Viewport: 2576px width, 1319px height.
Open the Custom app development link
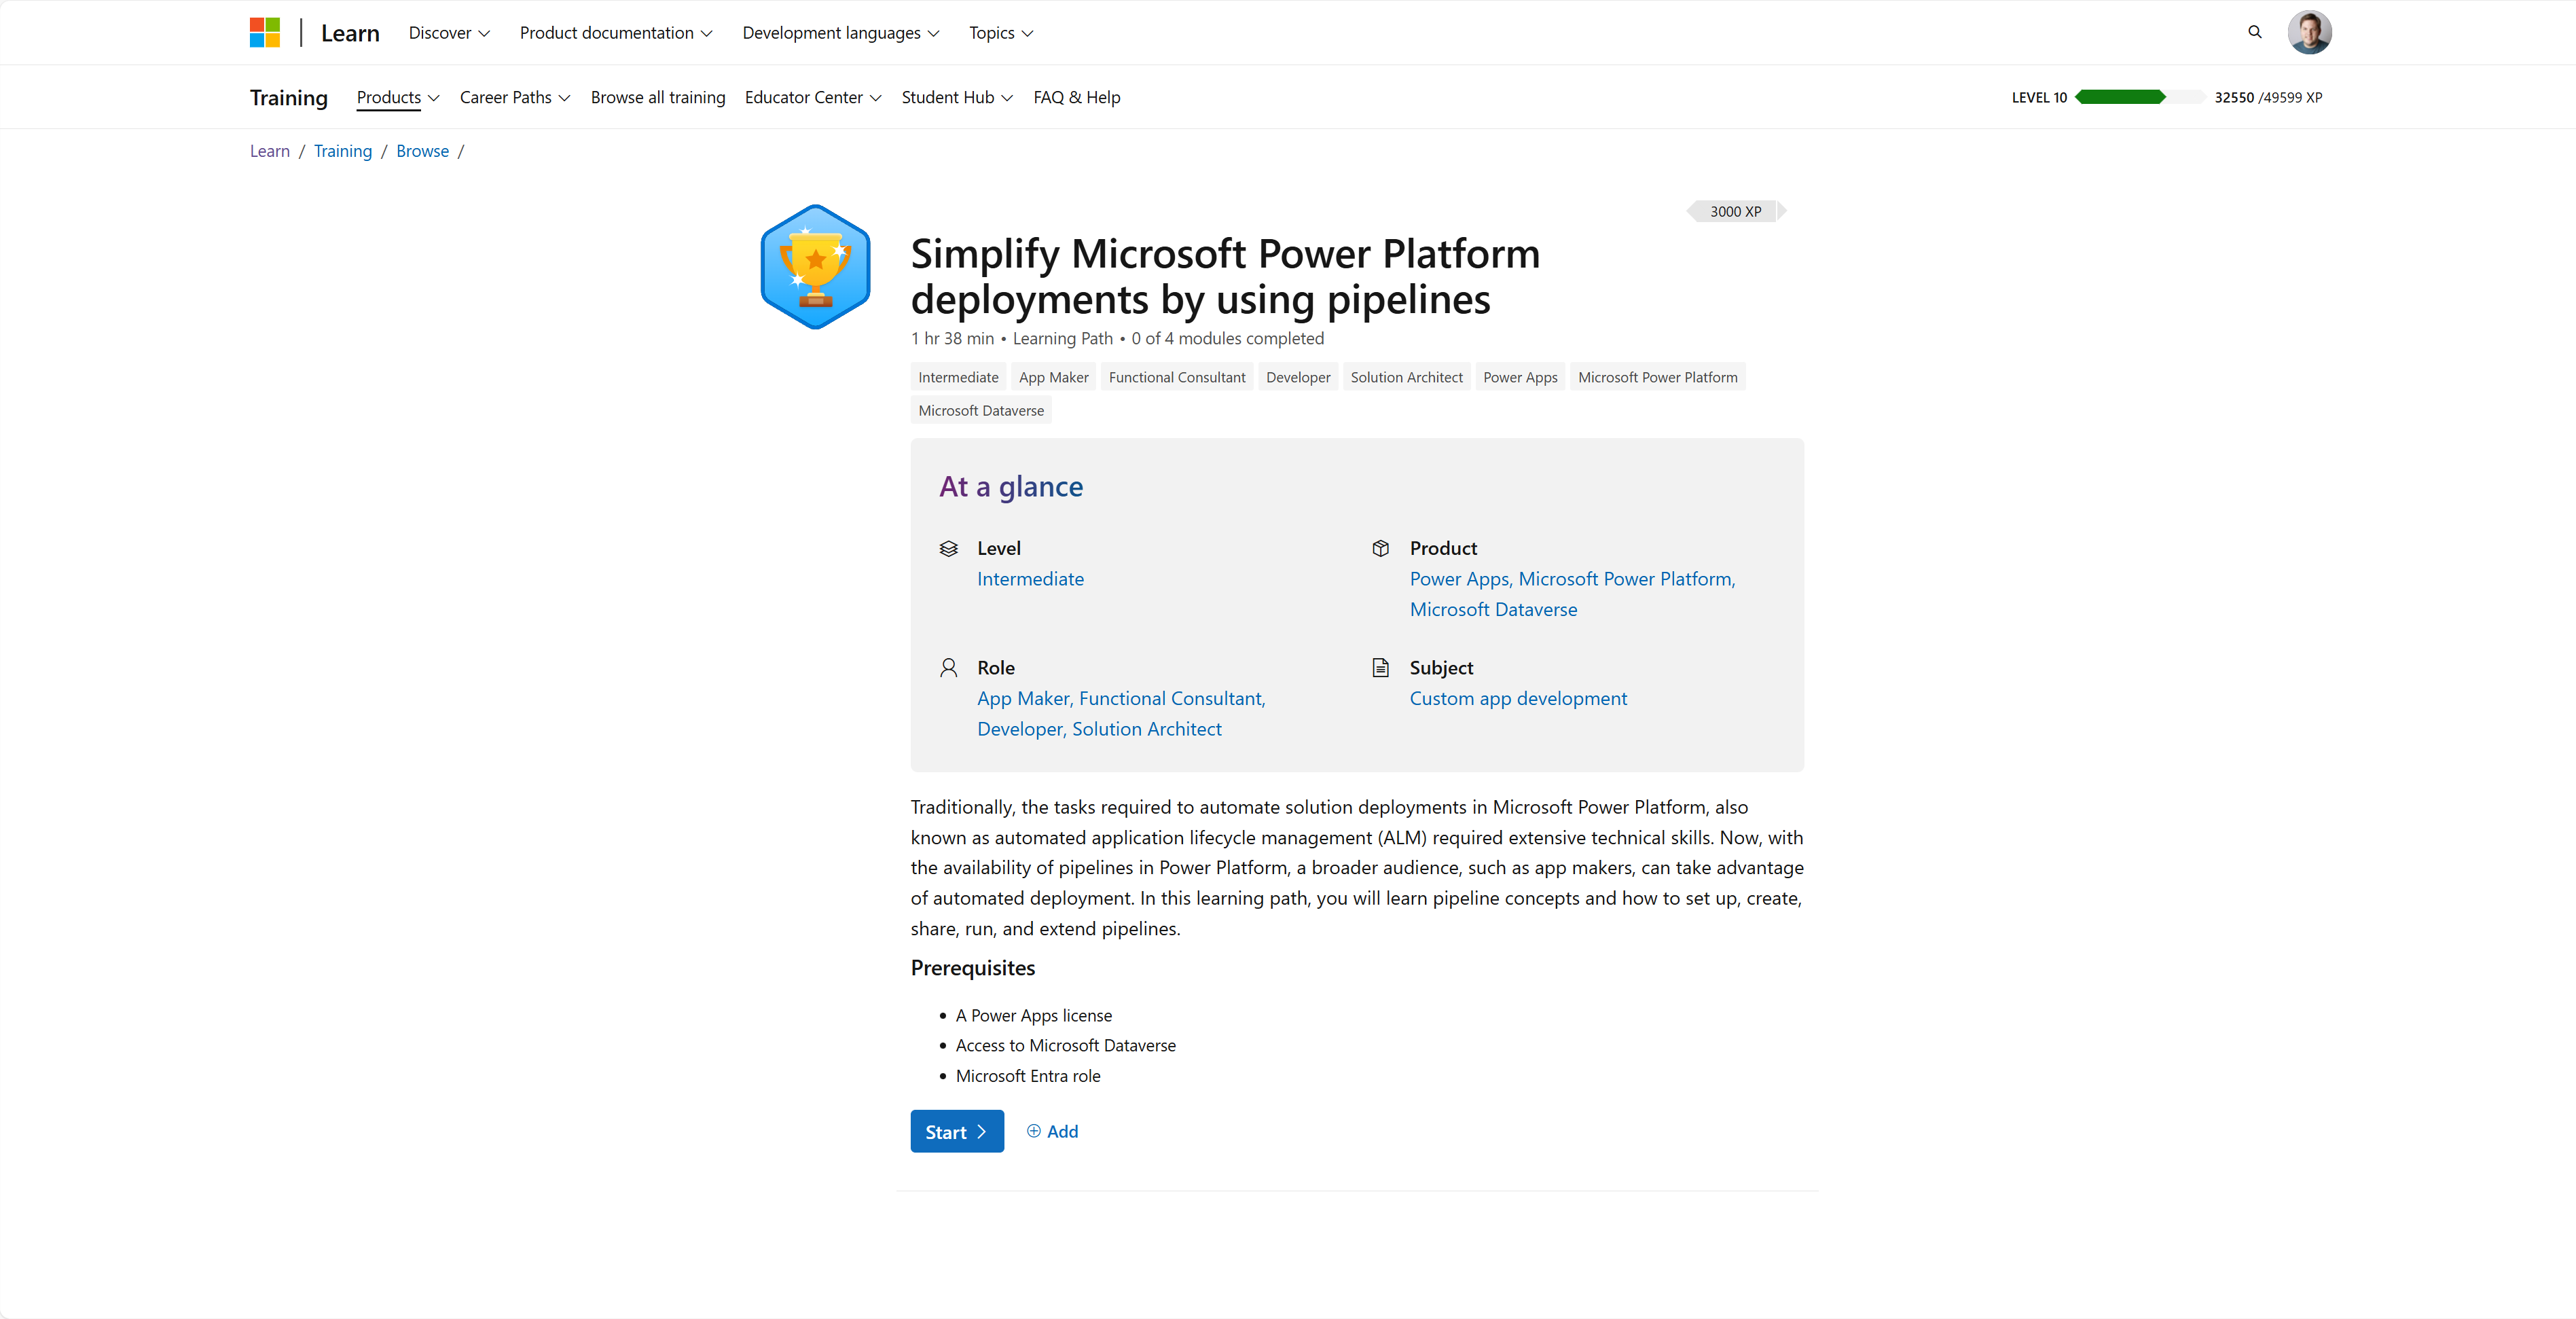coord(1518,698)
